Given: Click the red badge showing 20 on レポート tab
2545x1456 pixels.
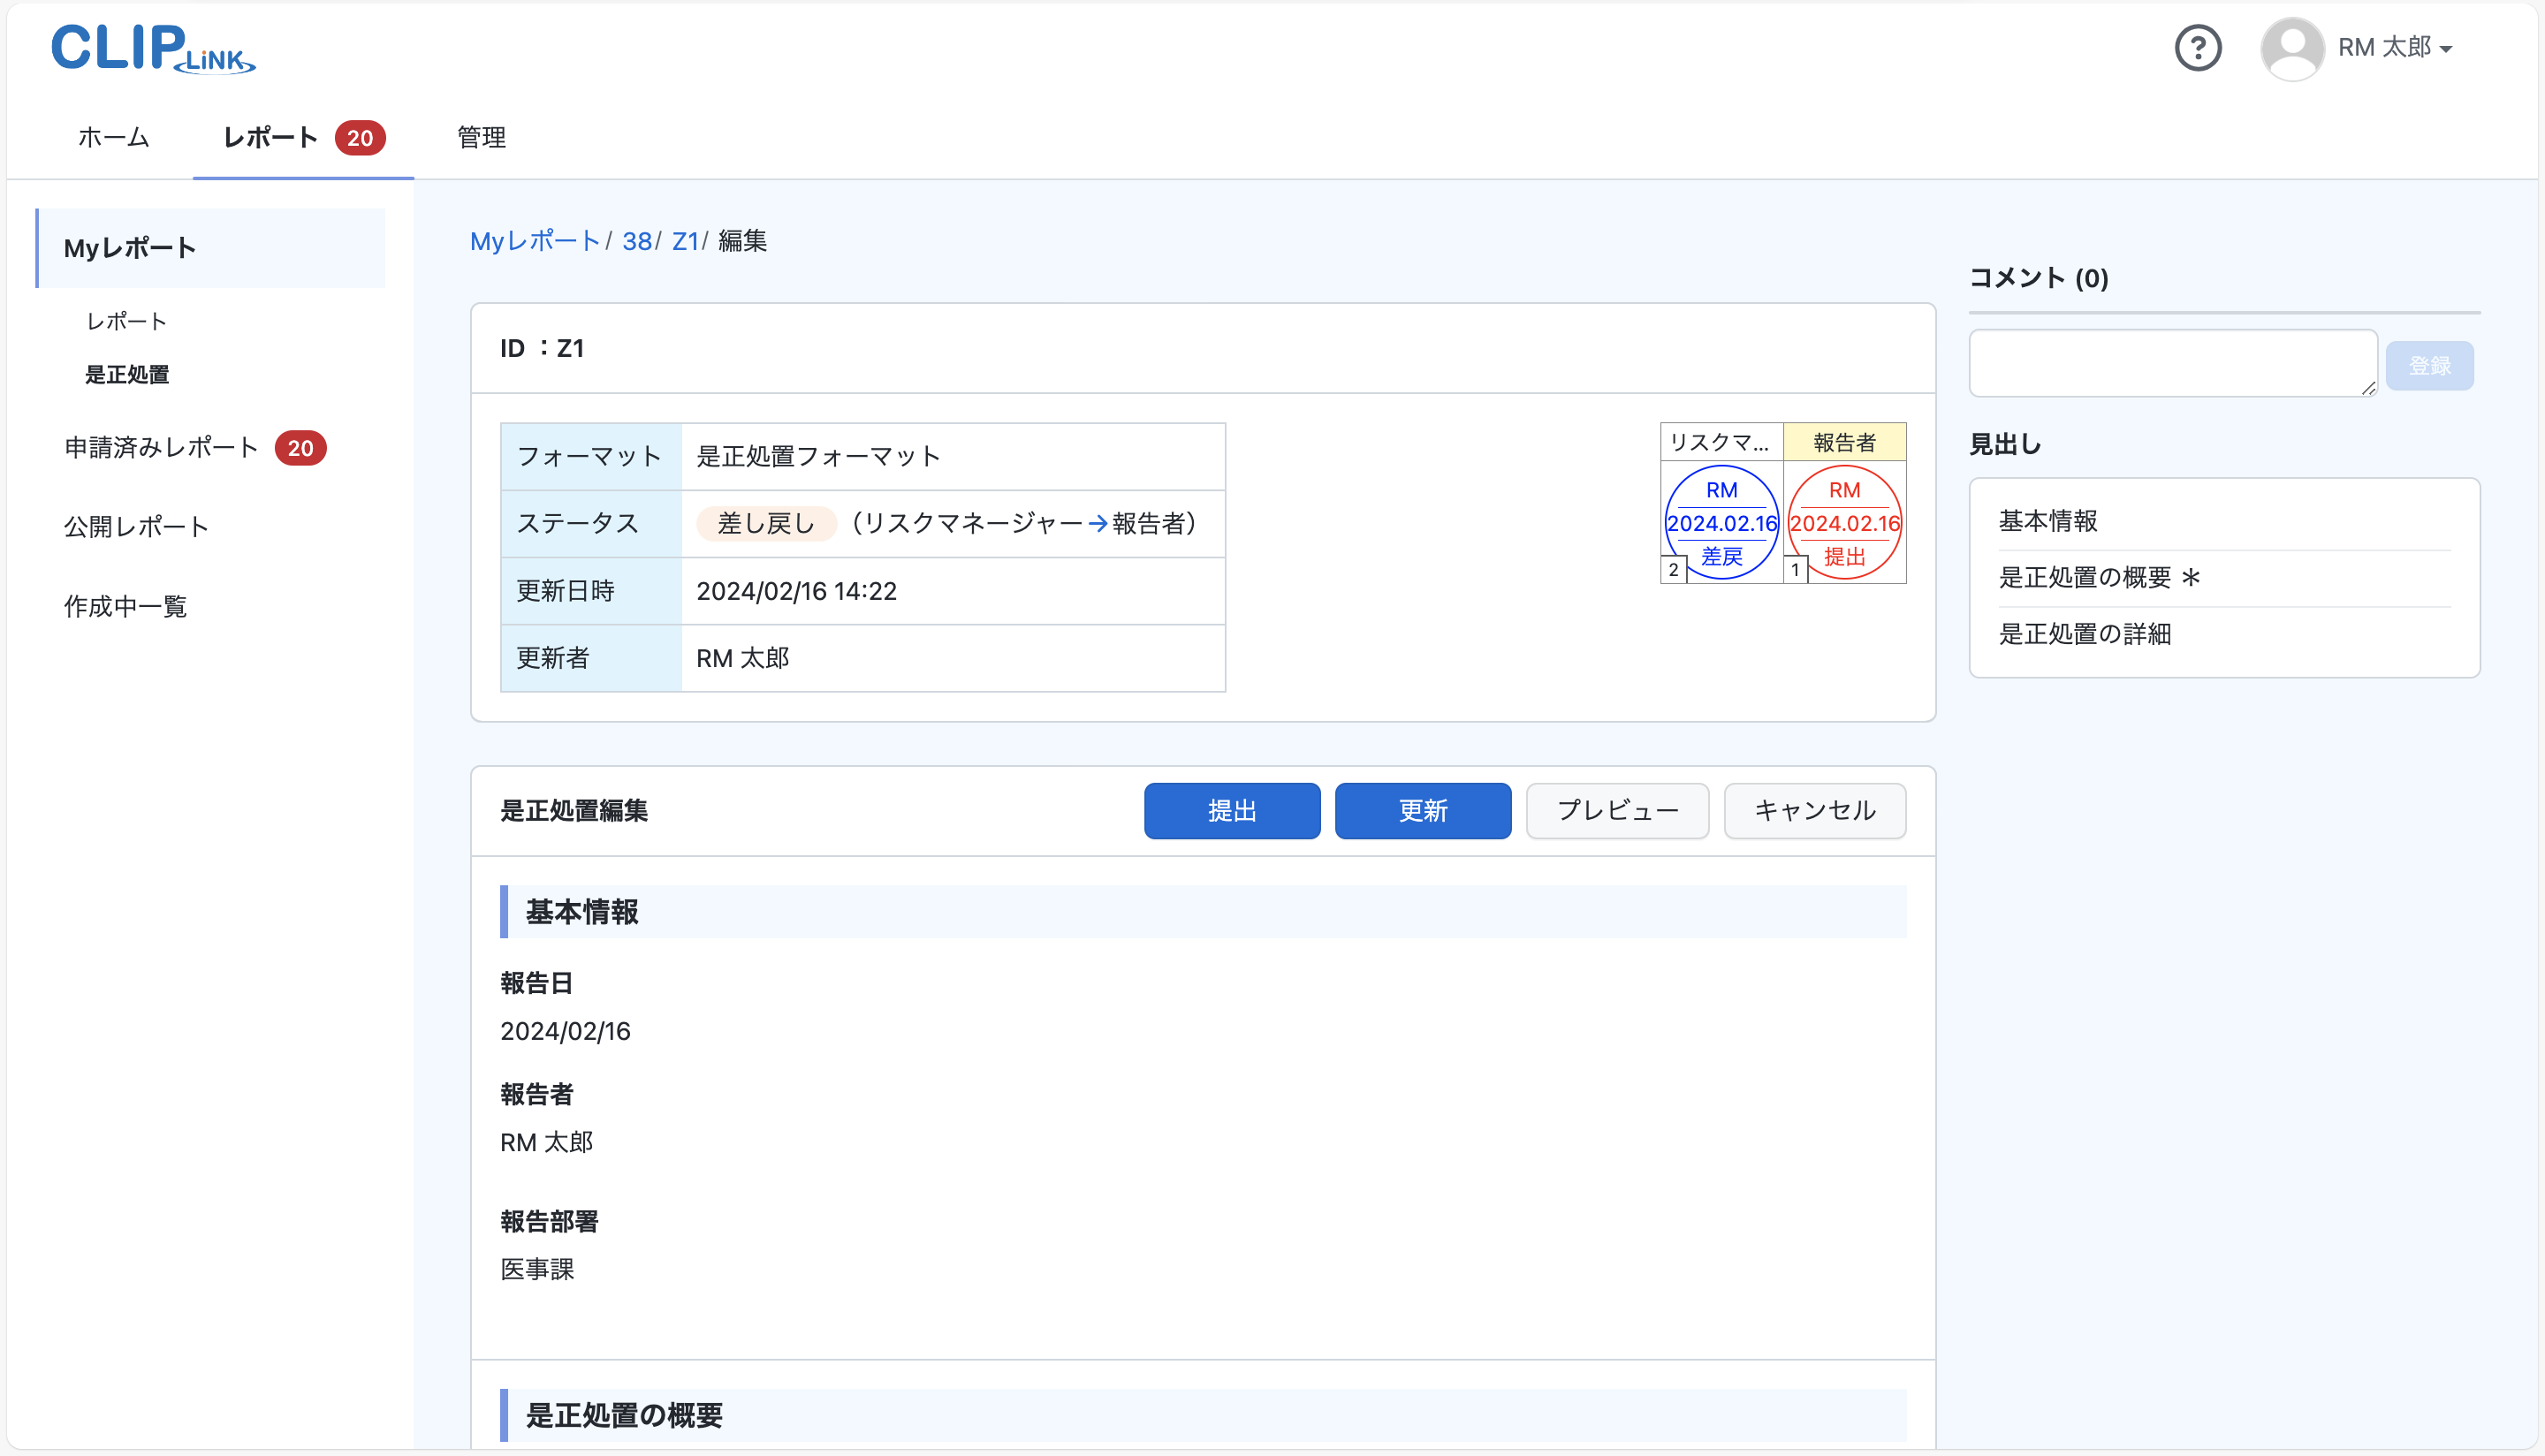Looking at the screenshot, I should [360, 138].
